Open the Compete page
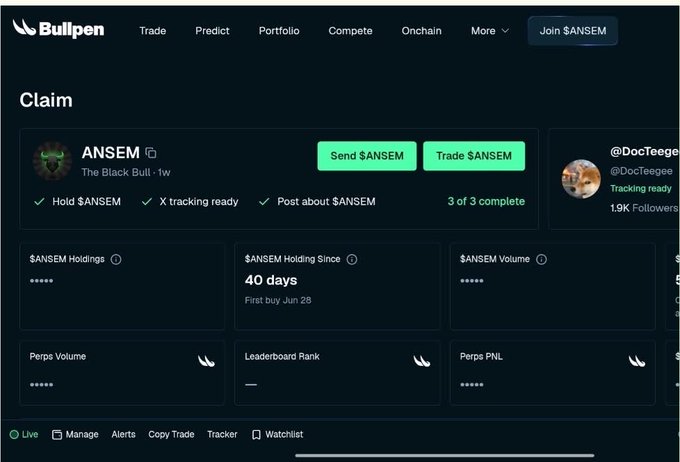The image size is (680, 462). (350, 31)
